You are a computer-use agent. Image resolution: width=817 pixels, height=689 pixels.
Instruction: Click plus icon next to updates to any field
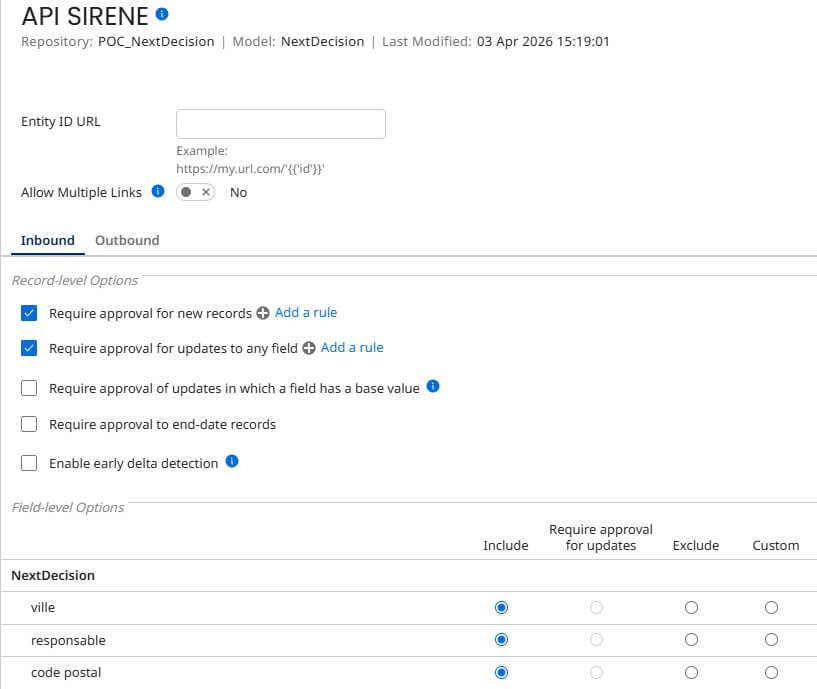309,348
